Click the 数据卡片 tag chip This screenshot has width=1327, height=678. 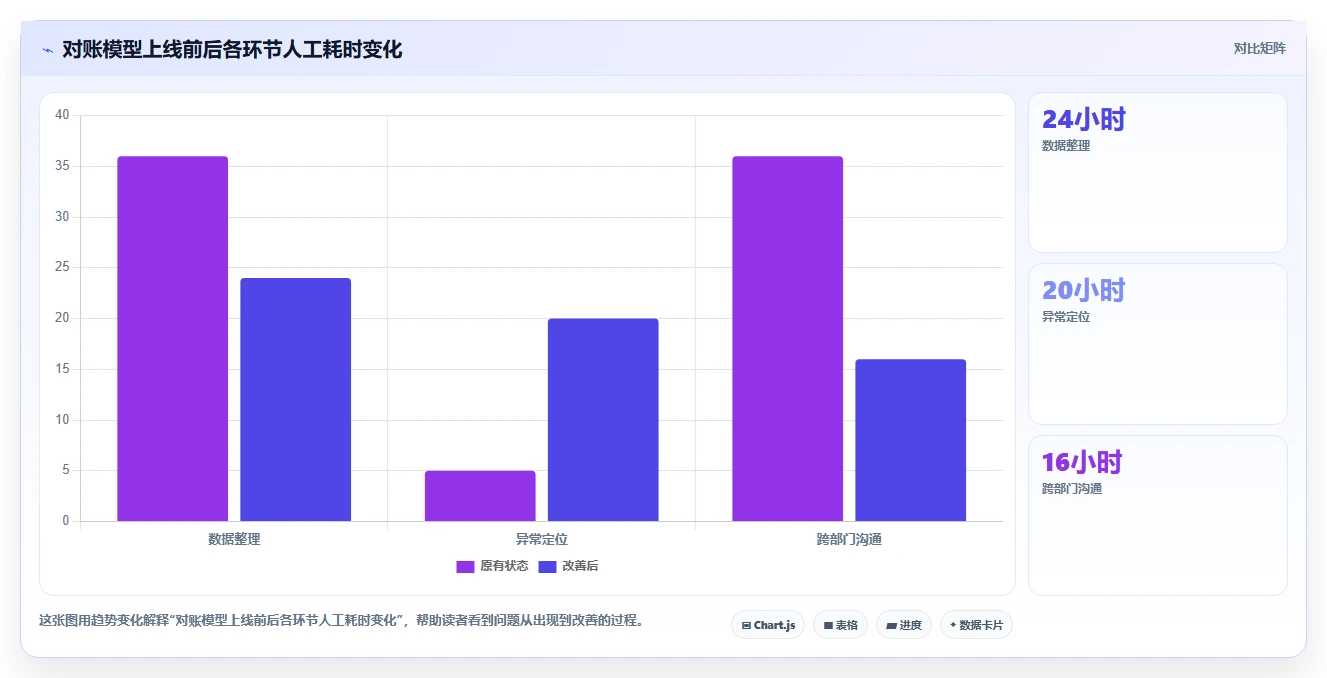click(977, 625)
